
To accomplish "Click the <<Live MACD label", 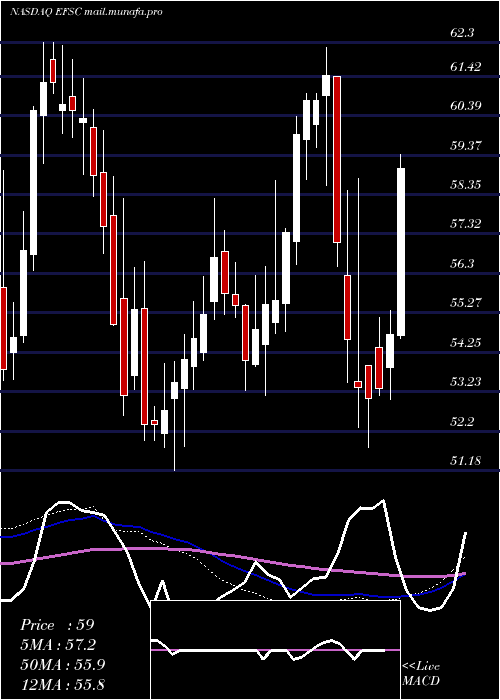I will pyautogui.click(x=421, y=673).
